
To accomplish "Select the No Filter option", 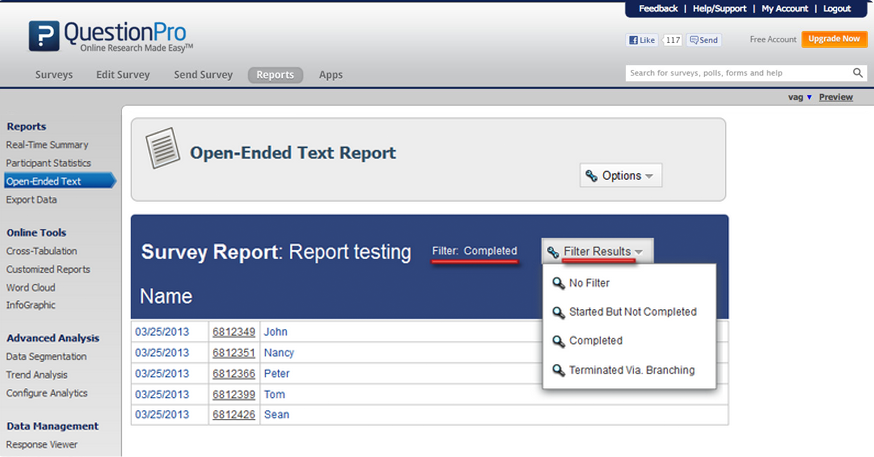I will tap(589, 283).
